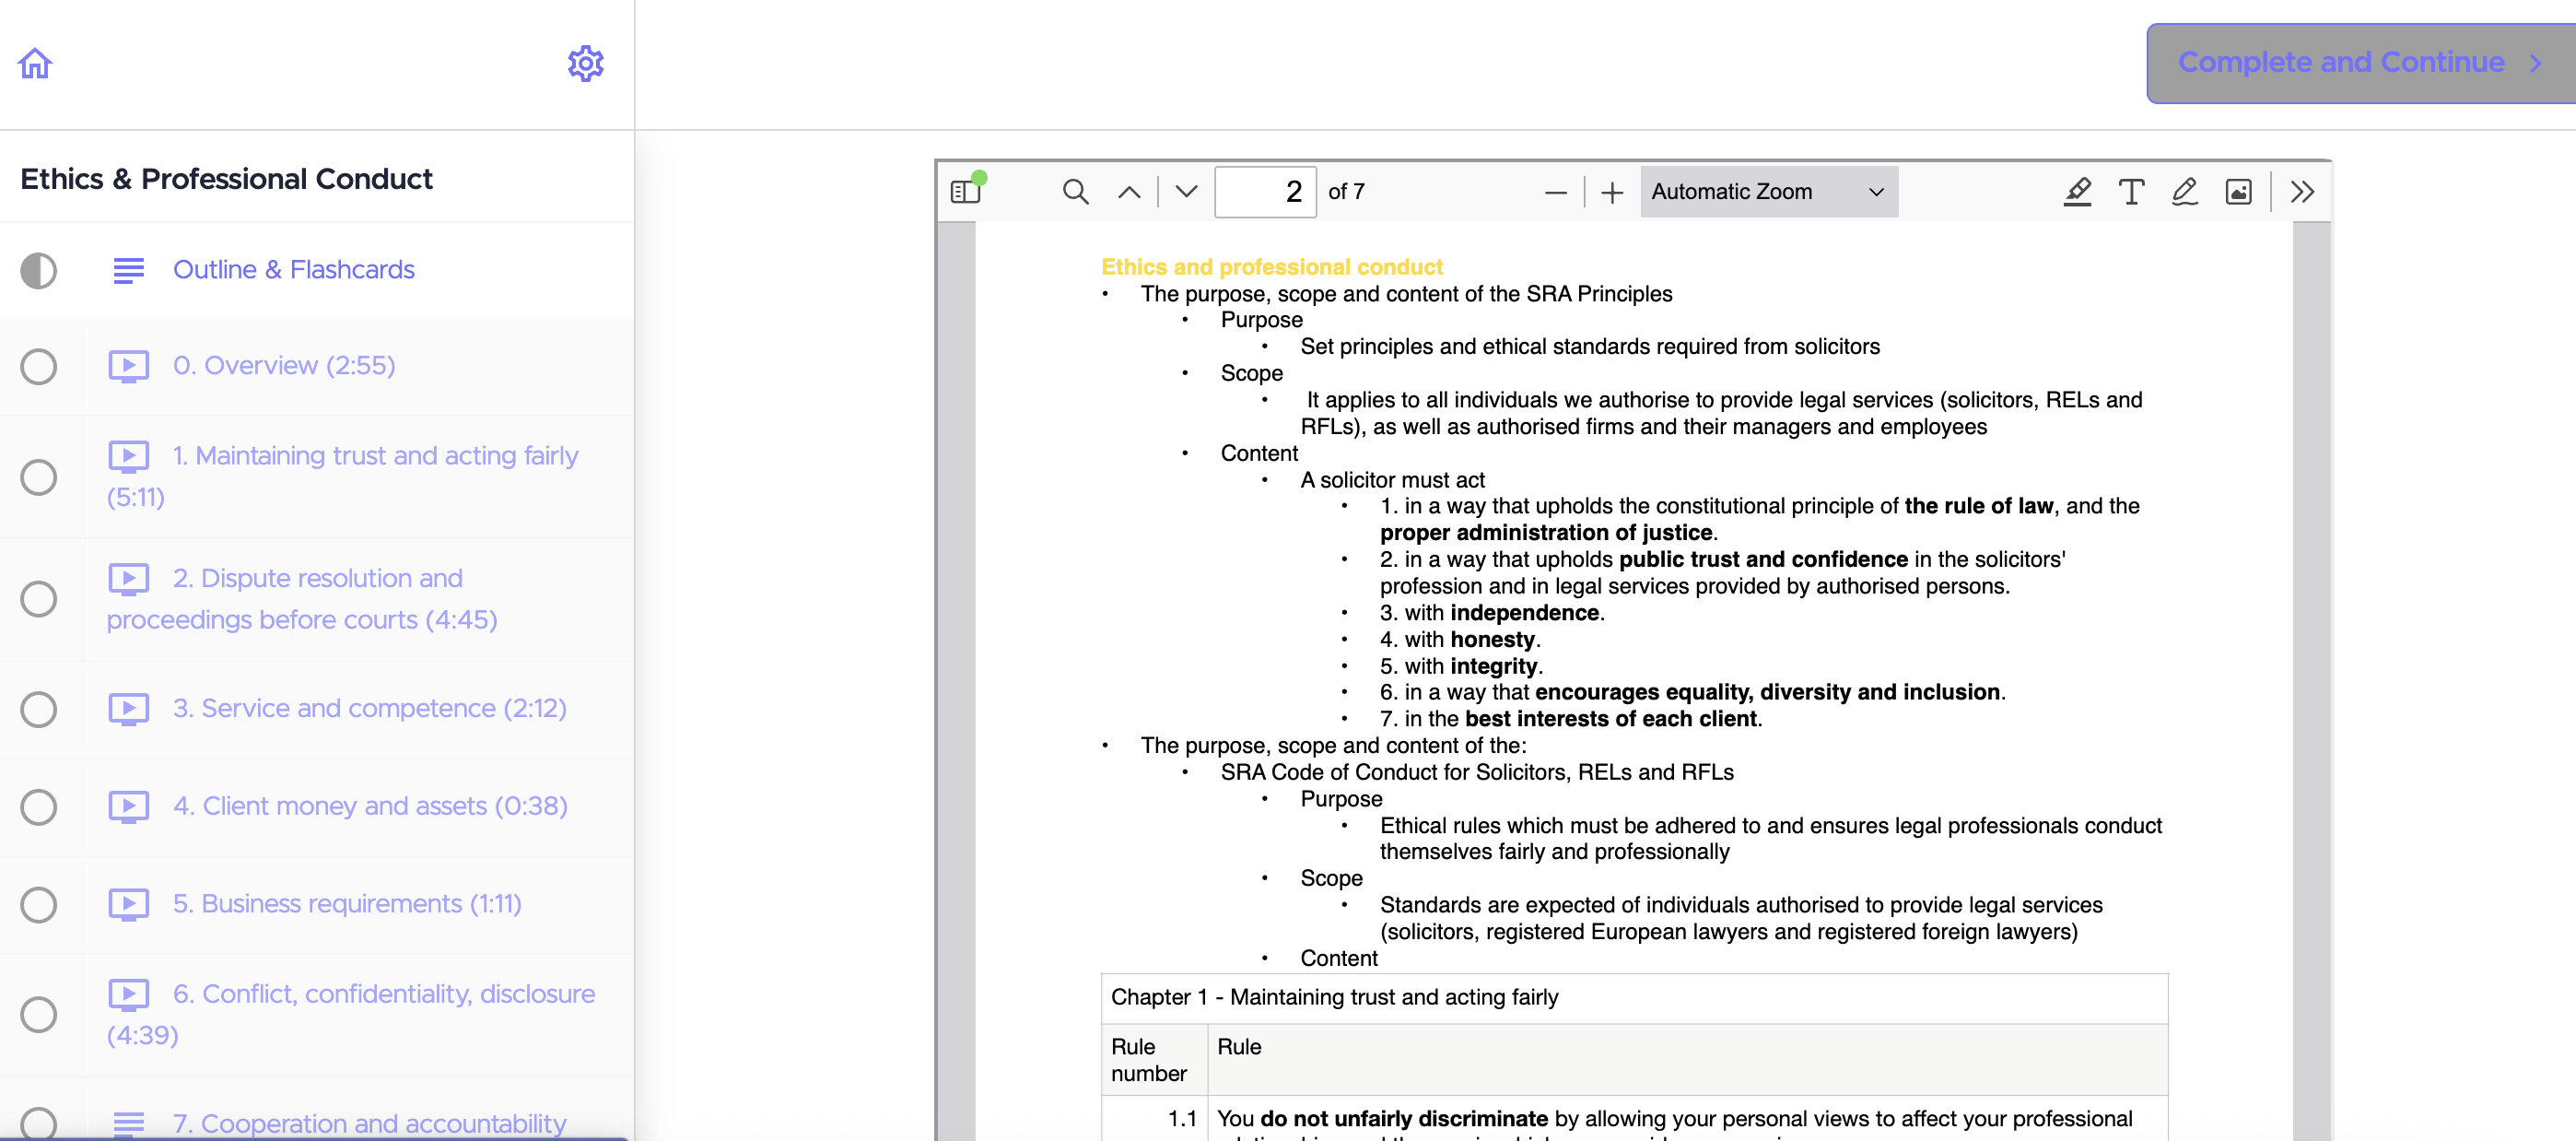Click video icon for Business requirements lesson
Image resolution: width=2576 pixels, height=1141 pixels.
(x=129, y=904)
